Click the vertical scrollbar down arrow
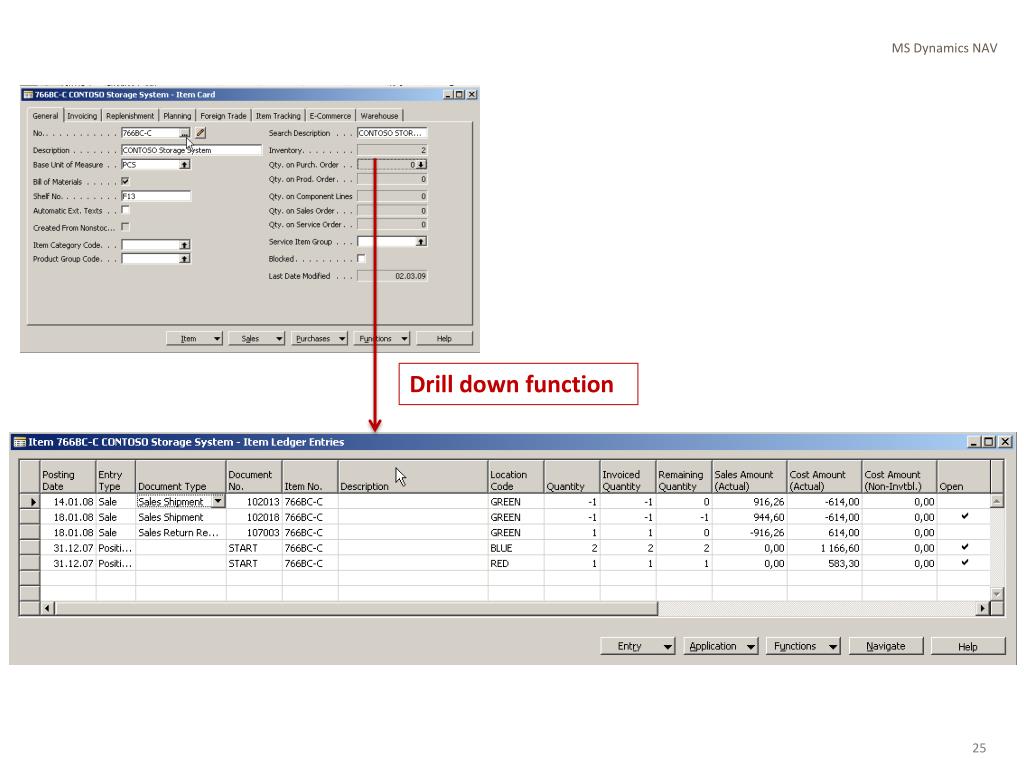This screenshot has height=768, width=1024. (x=997, y=594)
